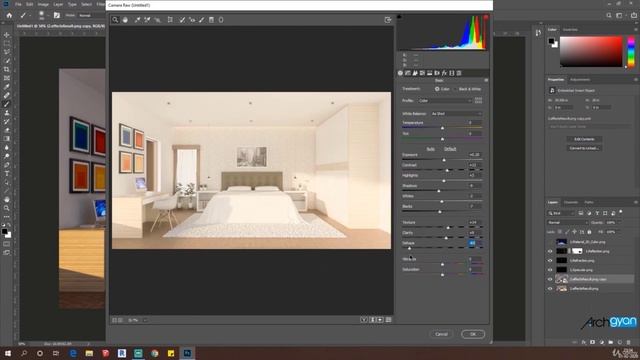Open the Lens Corrections panel tab icon
This screenshot has height=360, width=640.
437,73
